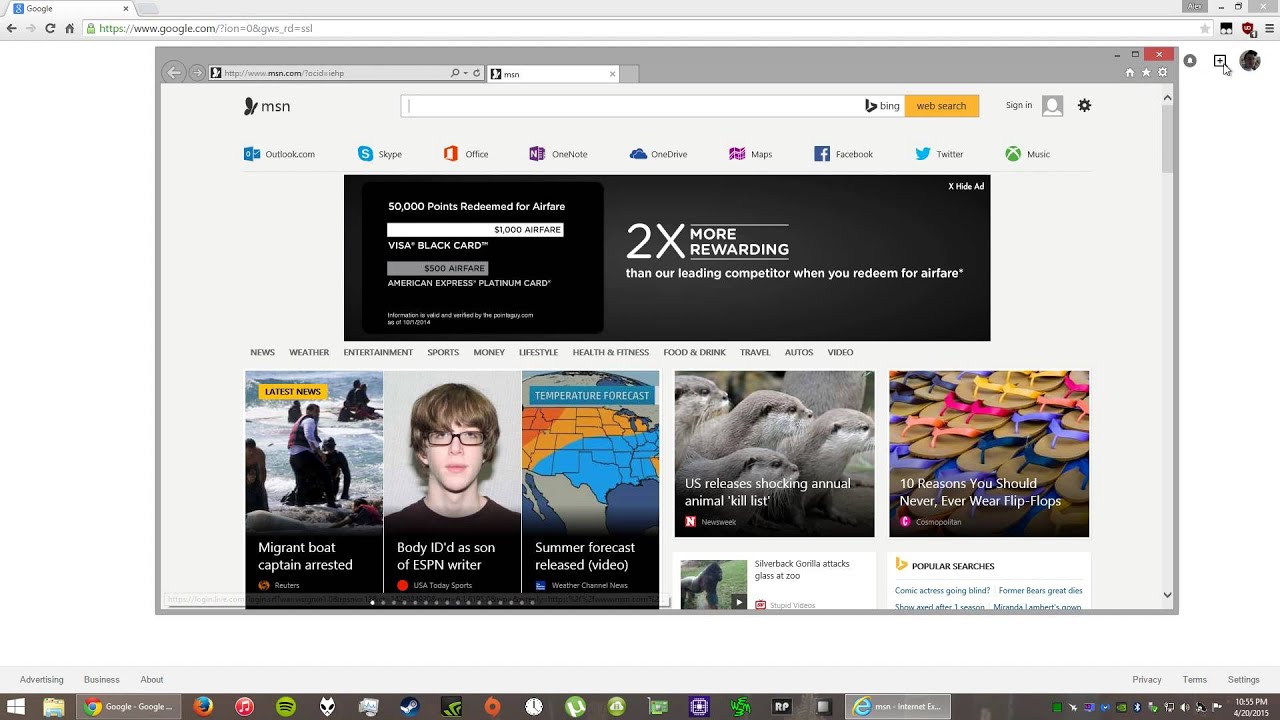The width and height of the screenshot is (1280, 720).
Task: Click the web search button
Action: tap(942, 105)
